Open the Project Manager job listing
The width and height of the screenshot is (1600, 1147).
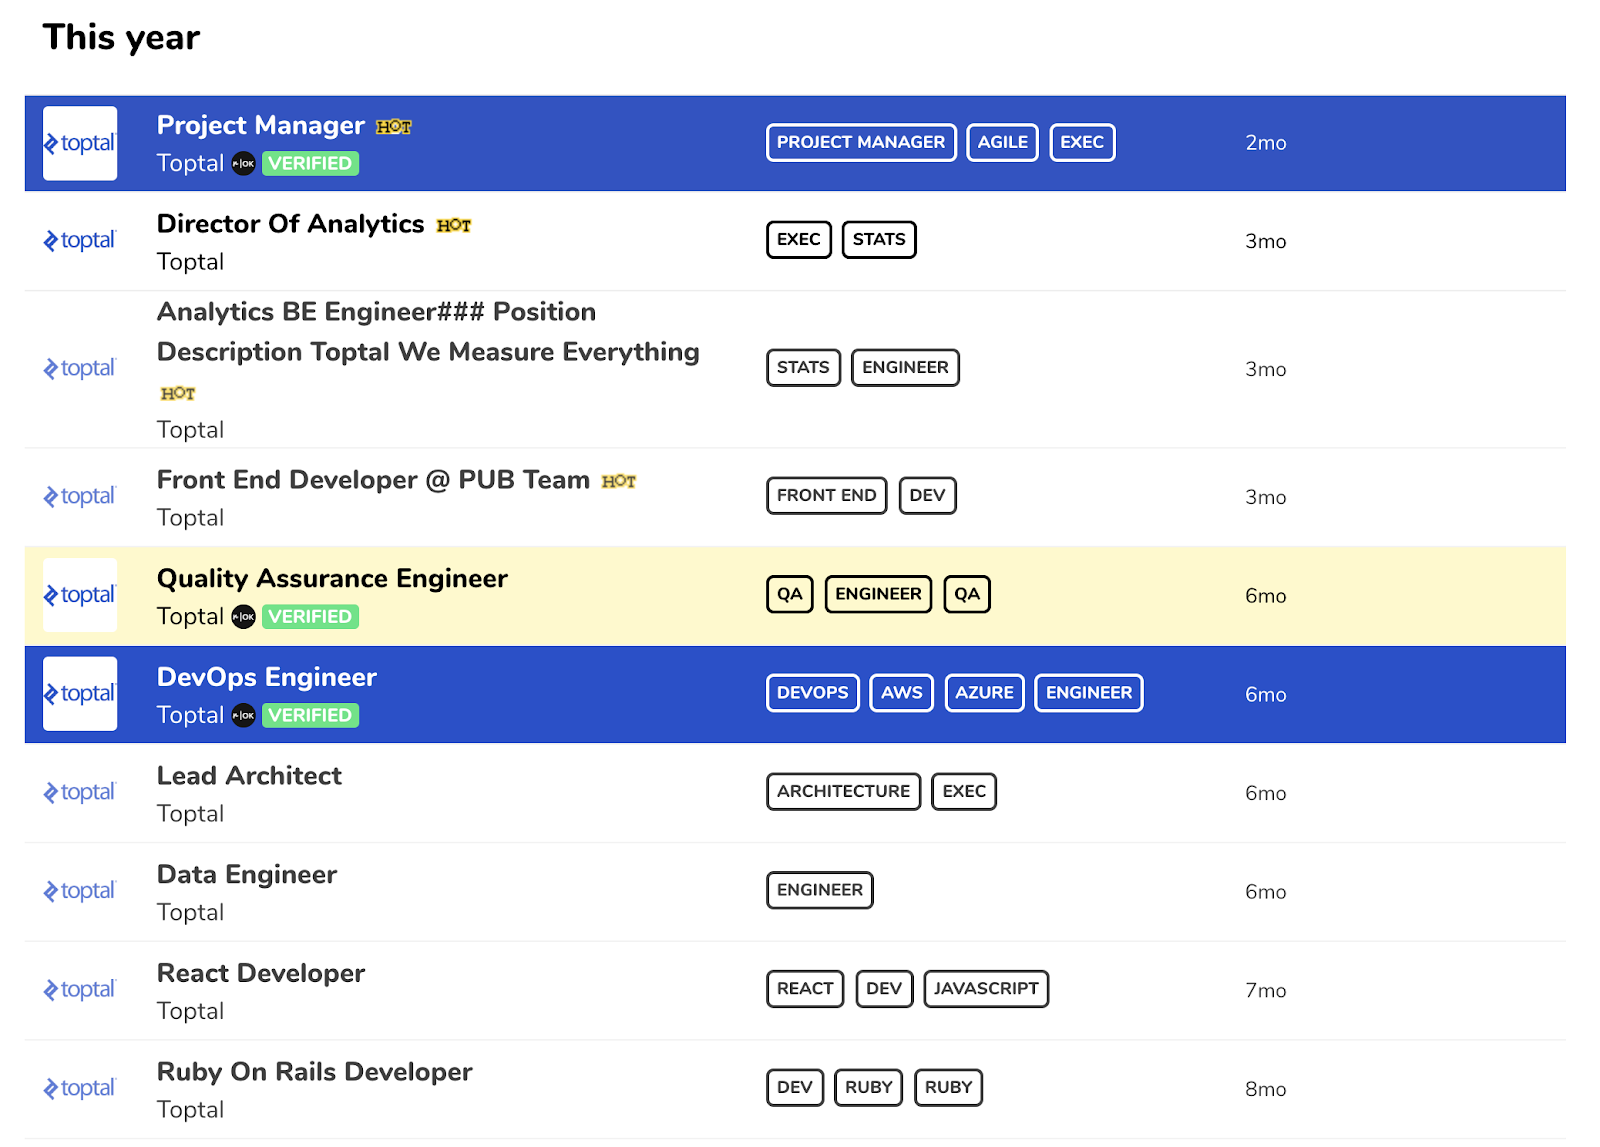(261, 125)
